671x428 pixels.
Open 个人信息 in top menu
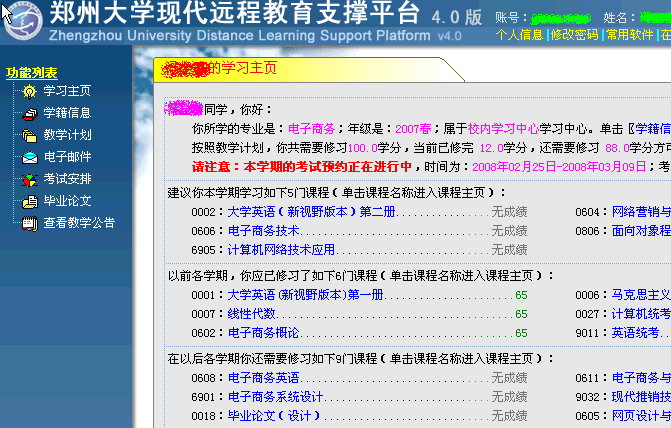520,35
